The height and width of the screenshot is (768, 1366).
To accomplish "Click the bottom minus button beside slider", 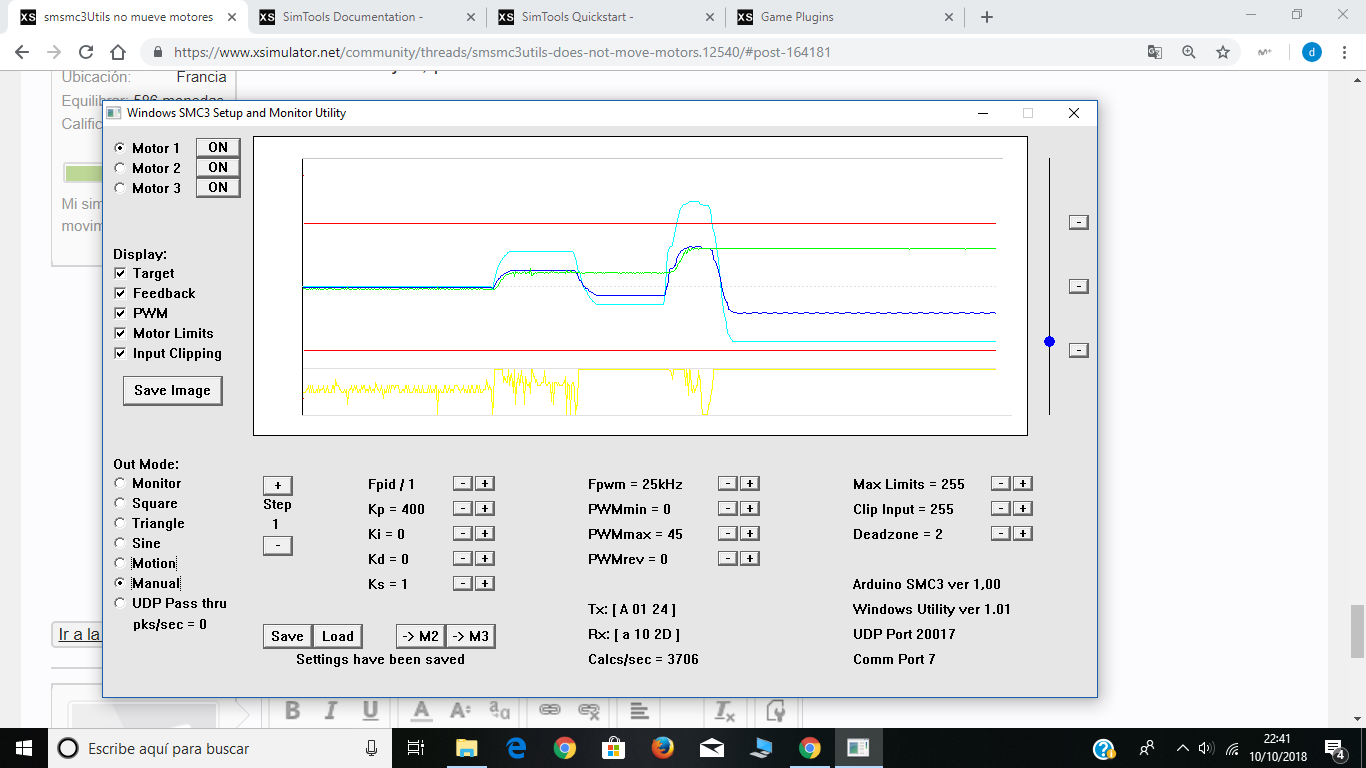I will (x=1078, y=350).
